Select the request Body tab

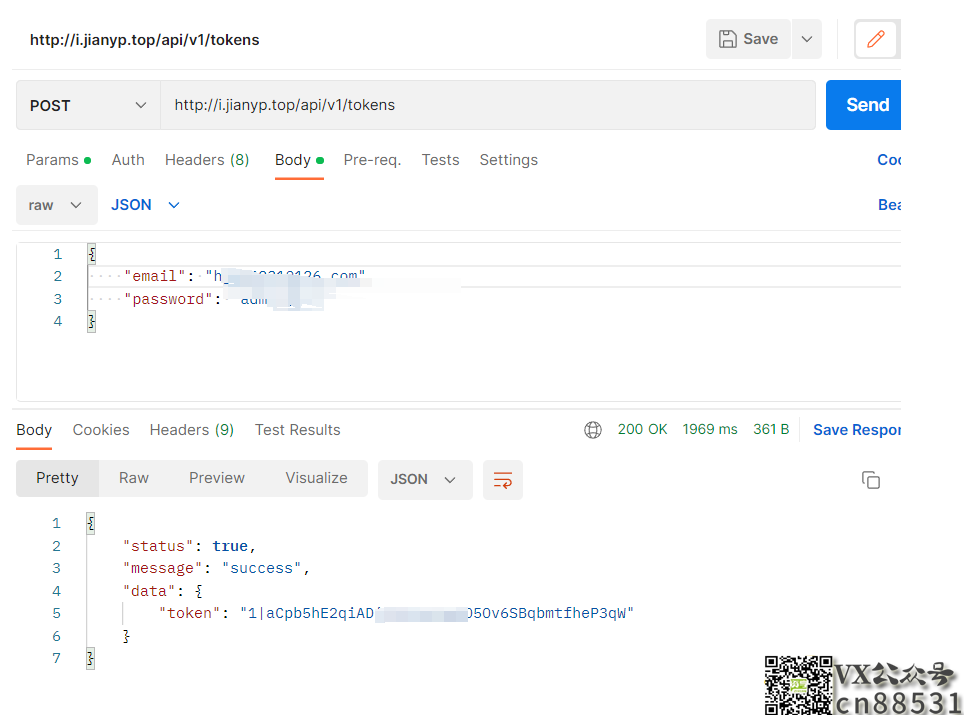tap(299, 160)
